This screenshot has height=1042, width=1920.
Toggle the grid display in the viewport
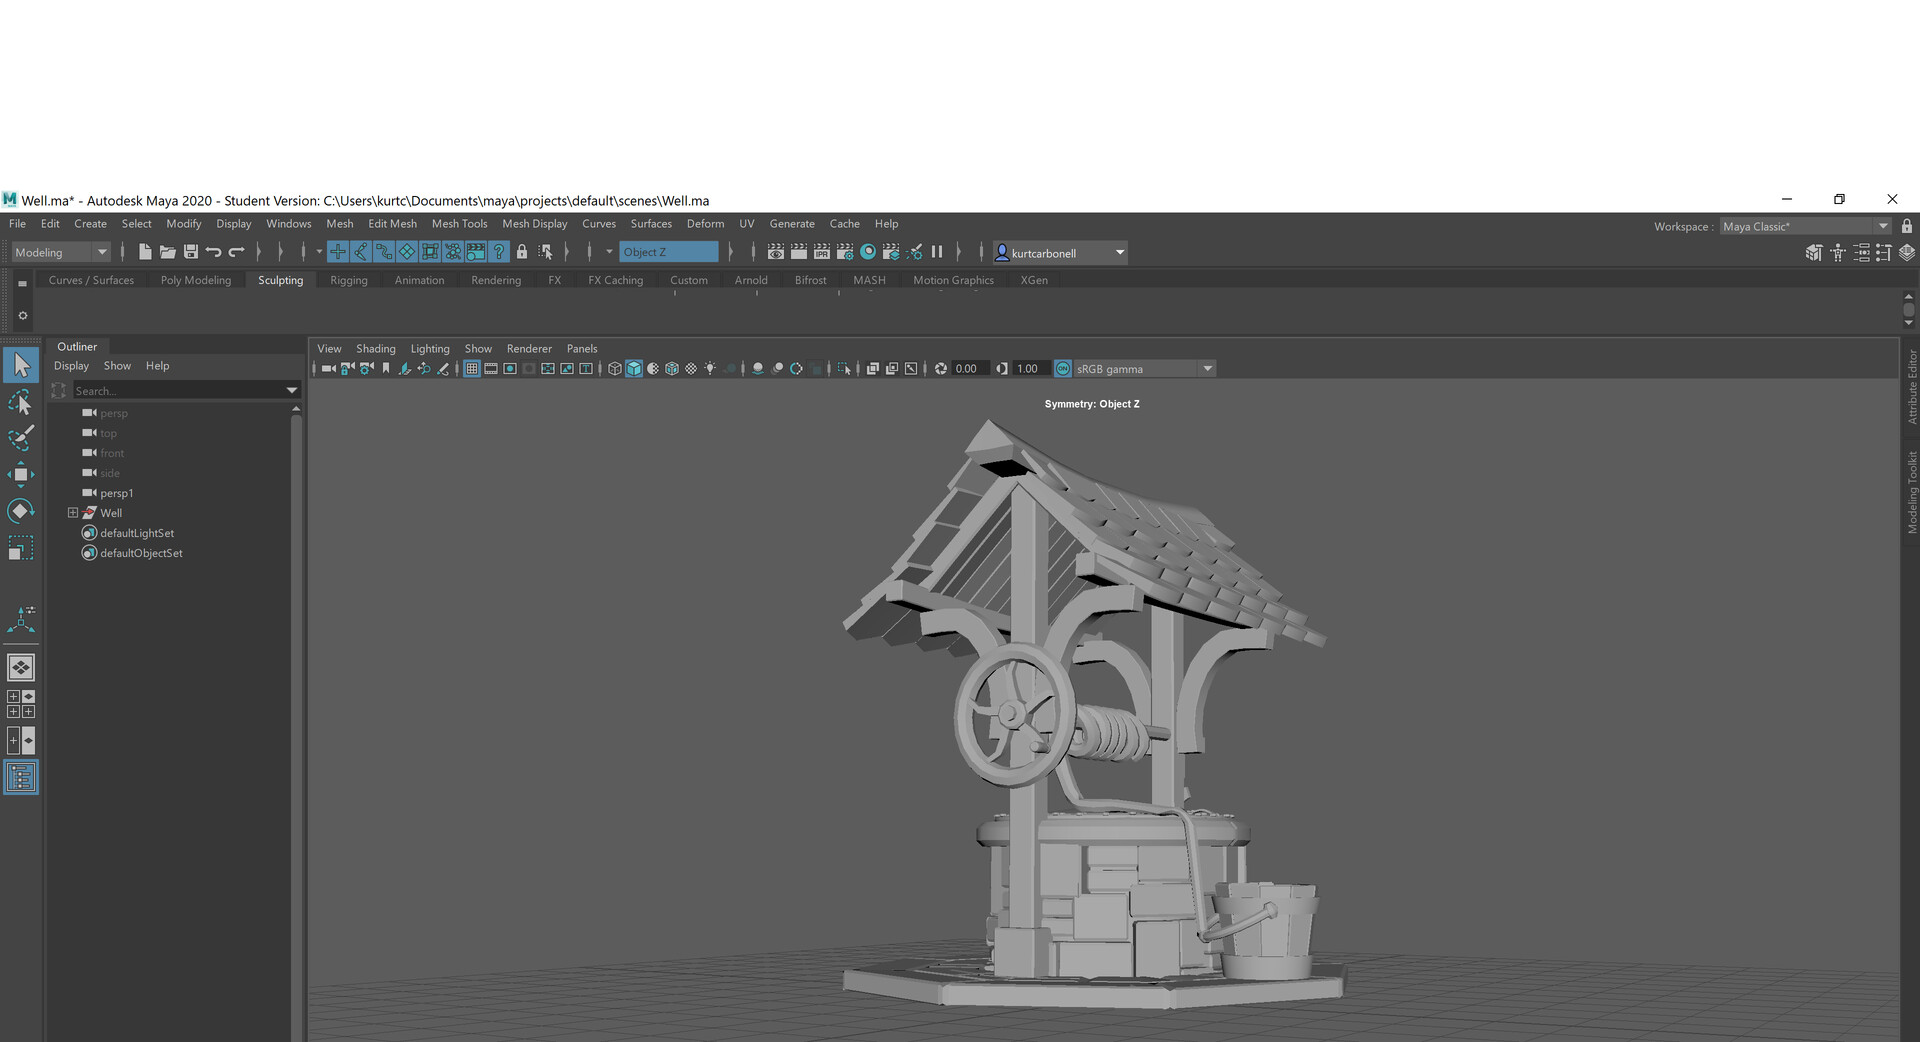click(471, 368)
